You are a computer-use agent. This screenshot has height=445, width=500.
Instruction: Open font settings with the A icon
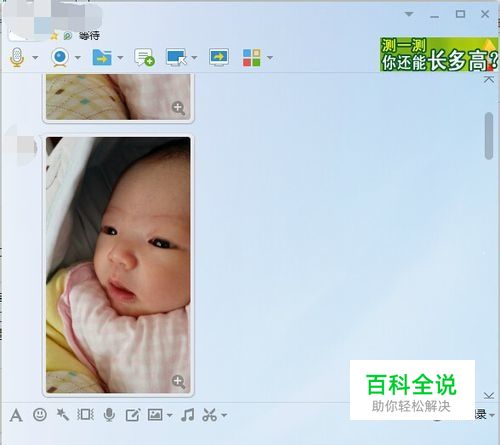pos(16,415)
